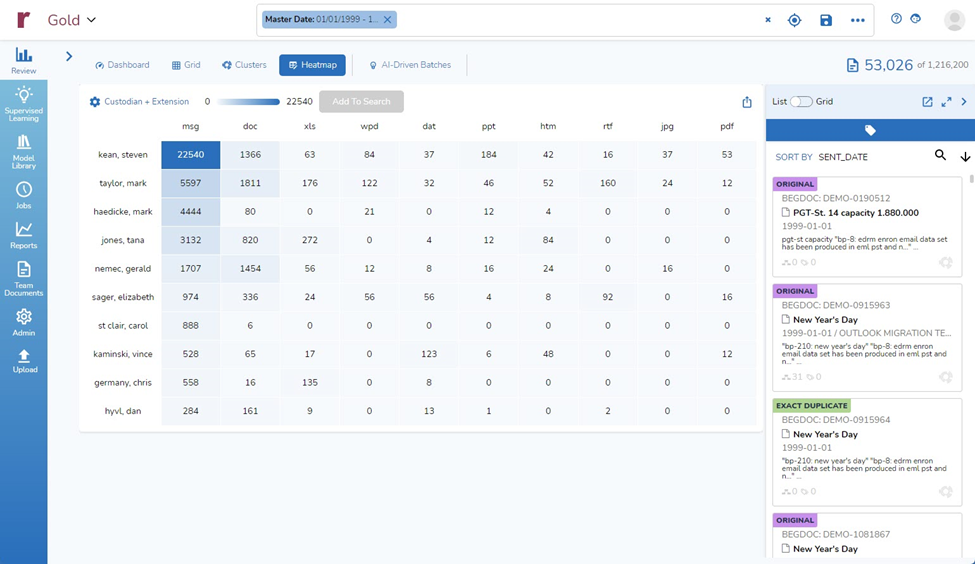This screenshot has height=564, width=975.
Task: Select cell 123 for kaminski, vince dat
Action: tap(429, 354)
